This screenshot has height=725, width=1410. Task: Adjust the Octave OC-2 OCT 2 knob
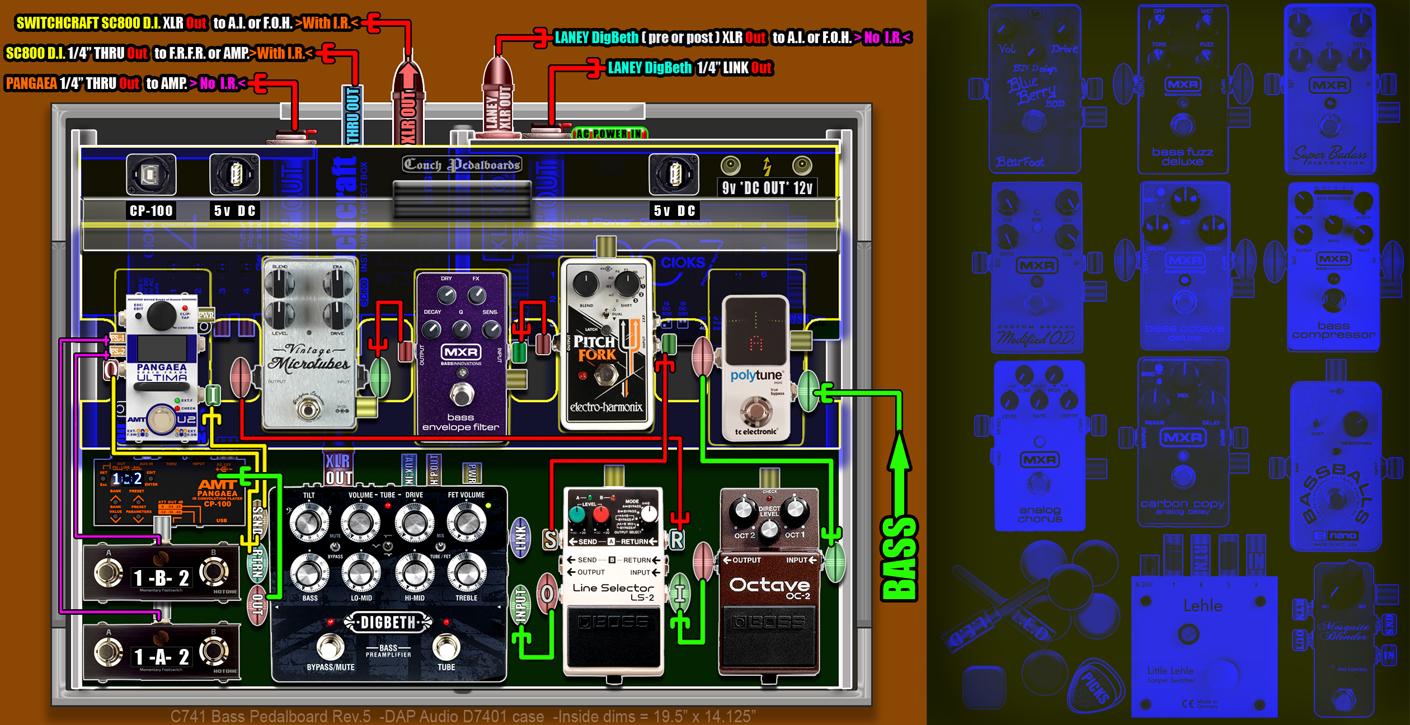742,512
